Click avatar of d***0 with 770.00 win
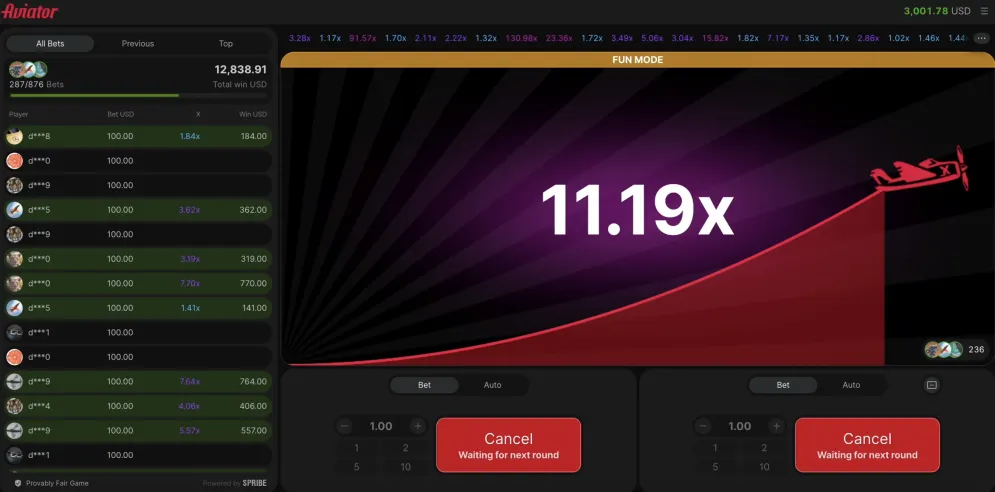The width and height of the screenshot is (995, 492). coord(15,283)
